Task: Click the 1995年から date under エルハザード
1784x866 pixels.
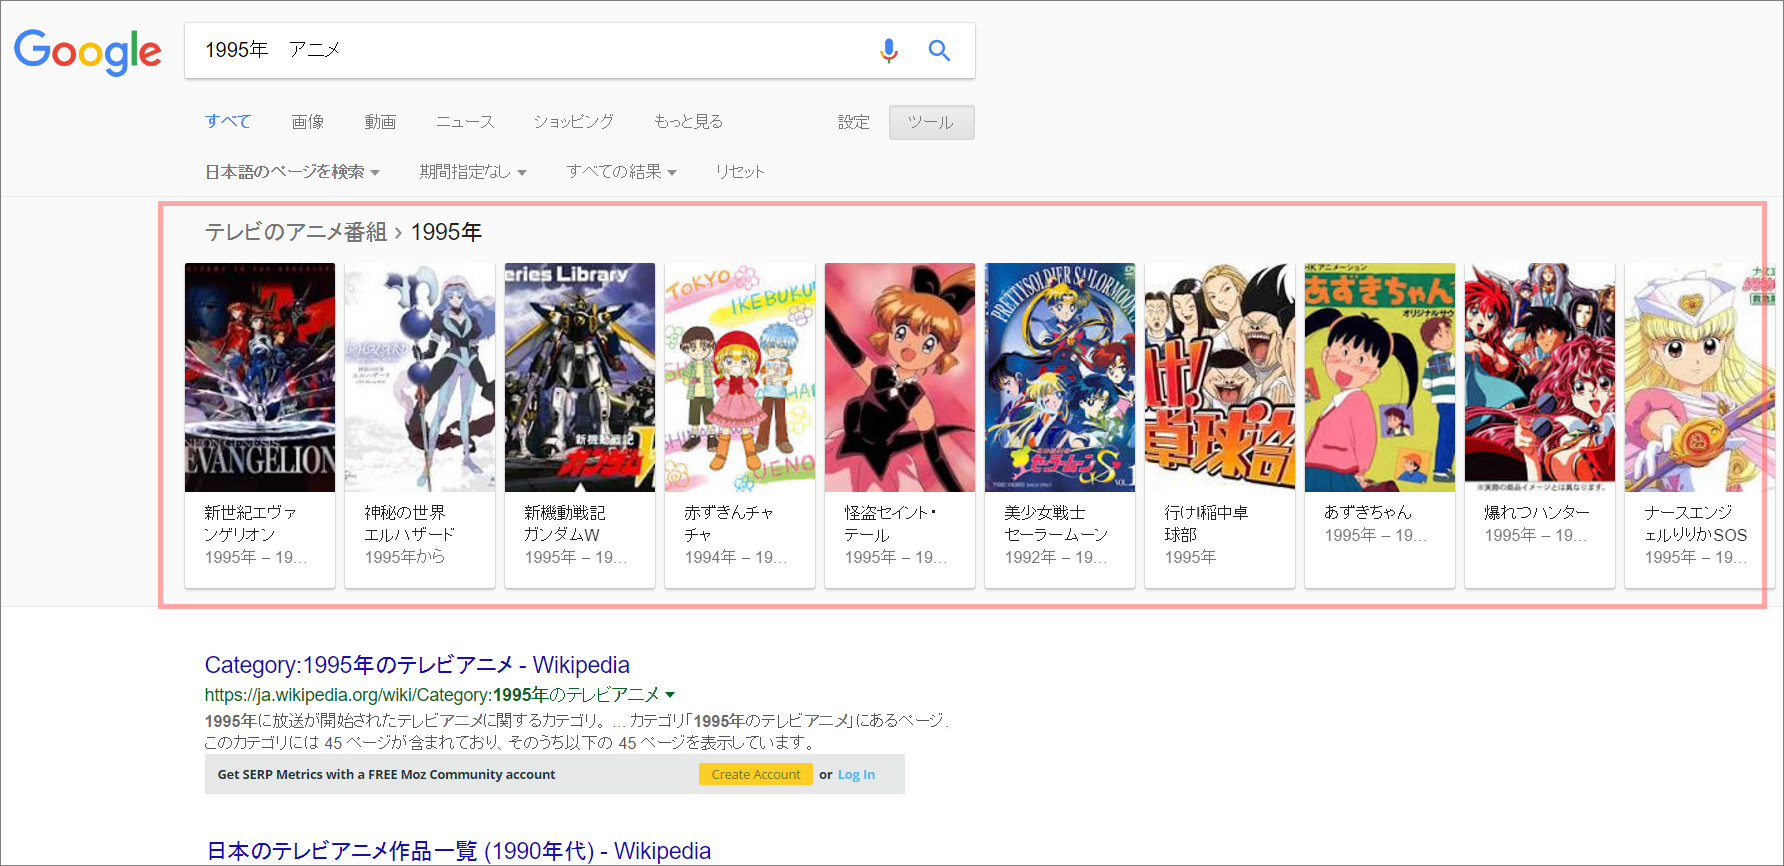Action: [405, 557]
